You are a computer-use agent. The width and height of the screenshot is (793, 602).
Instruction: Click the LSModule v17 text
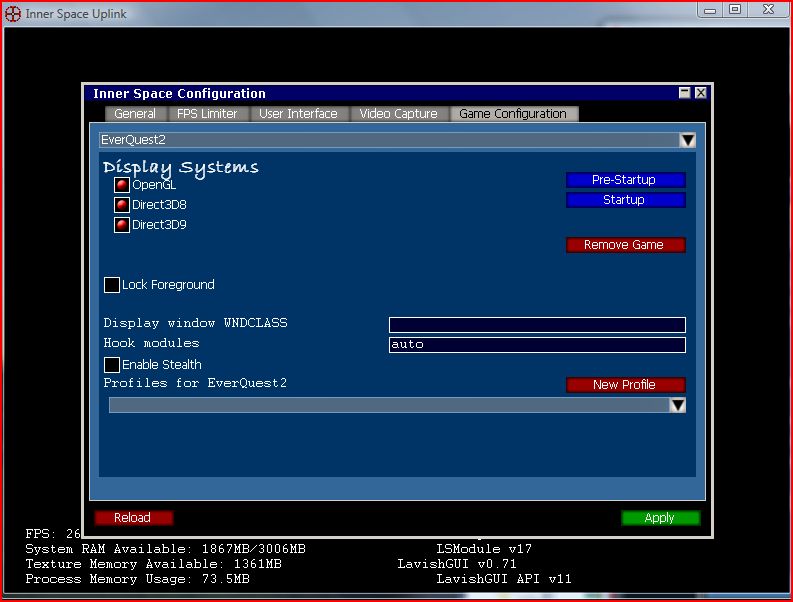(x=484, y=549)
